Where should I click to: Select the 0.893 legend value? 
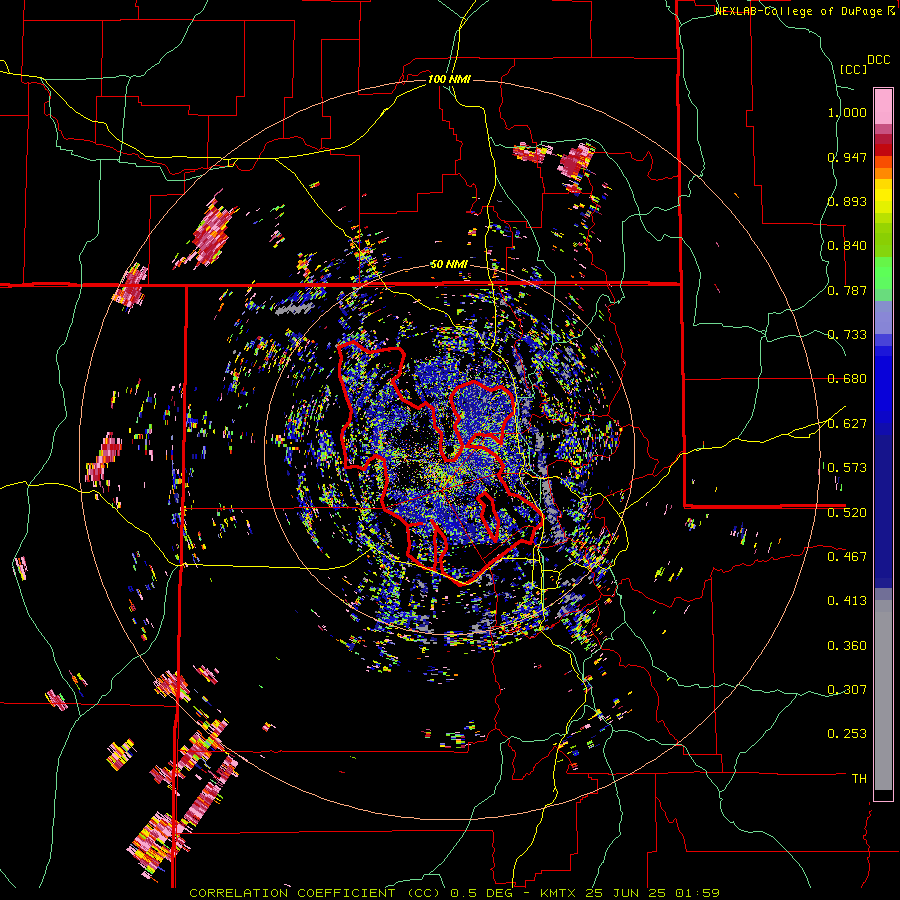(x=847, y=201)
